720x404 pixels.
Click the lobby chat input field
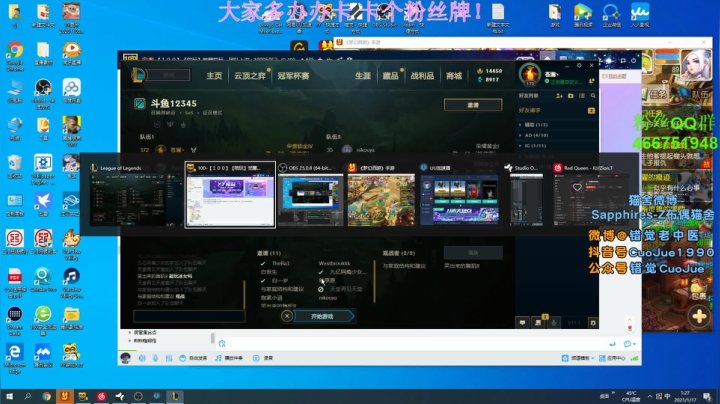coord(189,316)
